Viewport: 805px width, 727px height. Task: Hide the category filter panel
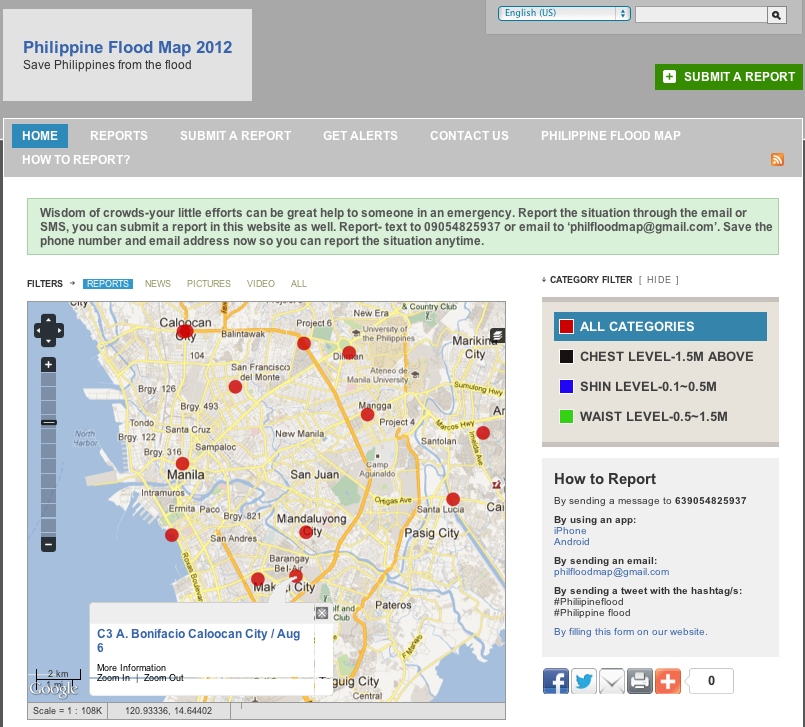pyautogui.click(x=659, y=280)
